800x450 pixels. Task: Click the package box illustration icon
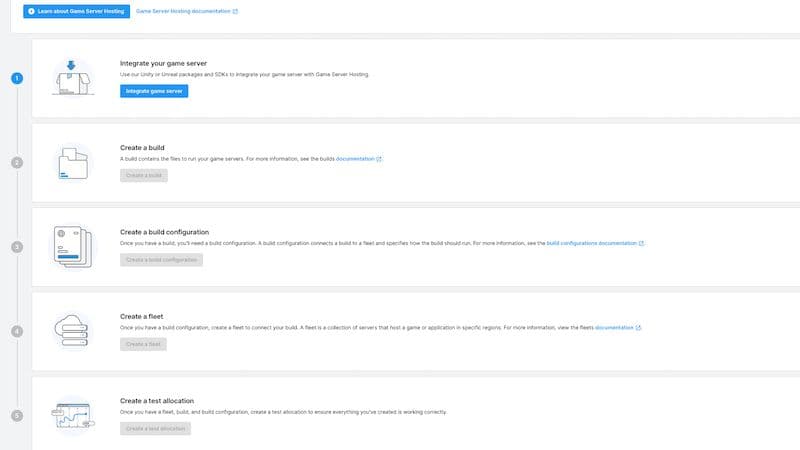click(x=73, y=78)
